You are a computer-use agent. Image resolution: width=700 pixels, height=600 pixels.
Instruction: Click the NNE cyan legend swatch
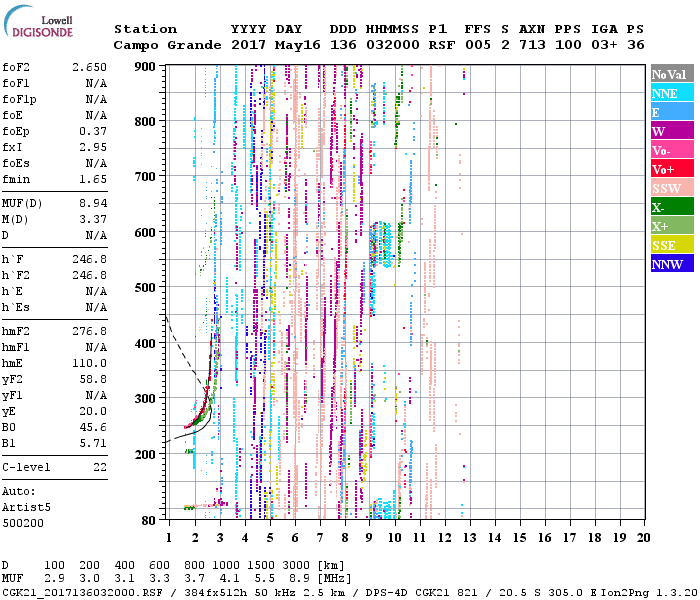pos(670,93)
